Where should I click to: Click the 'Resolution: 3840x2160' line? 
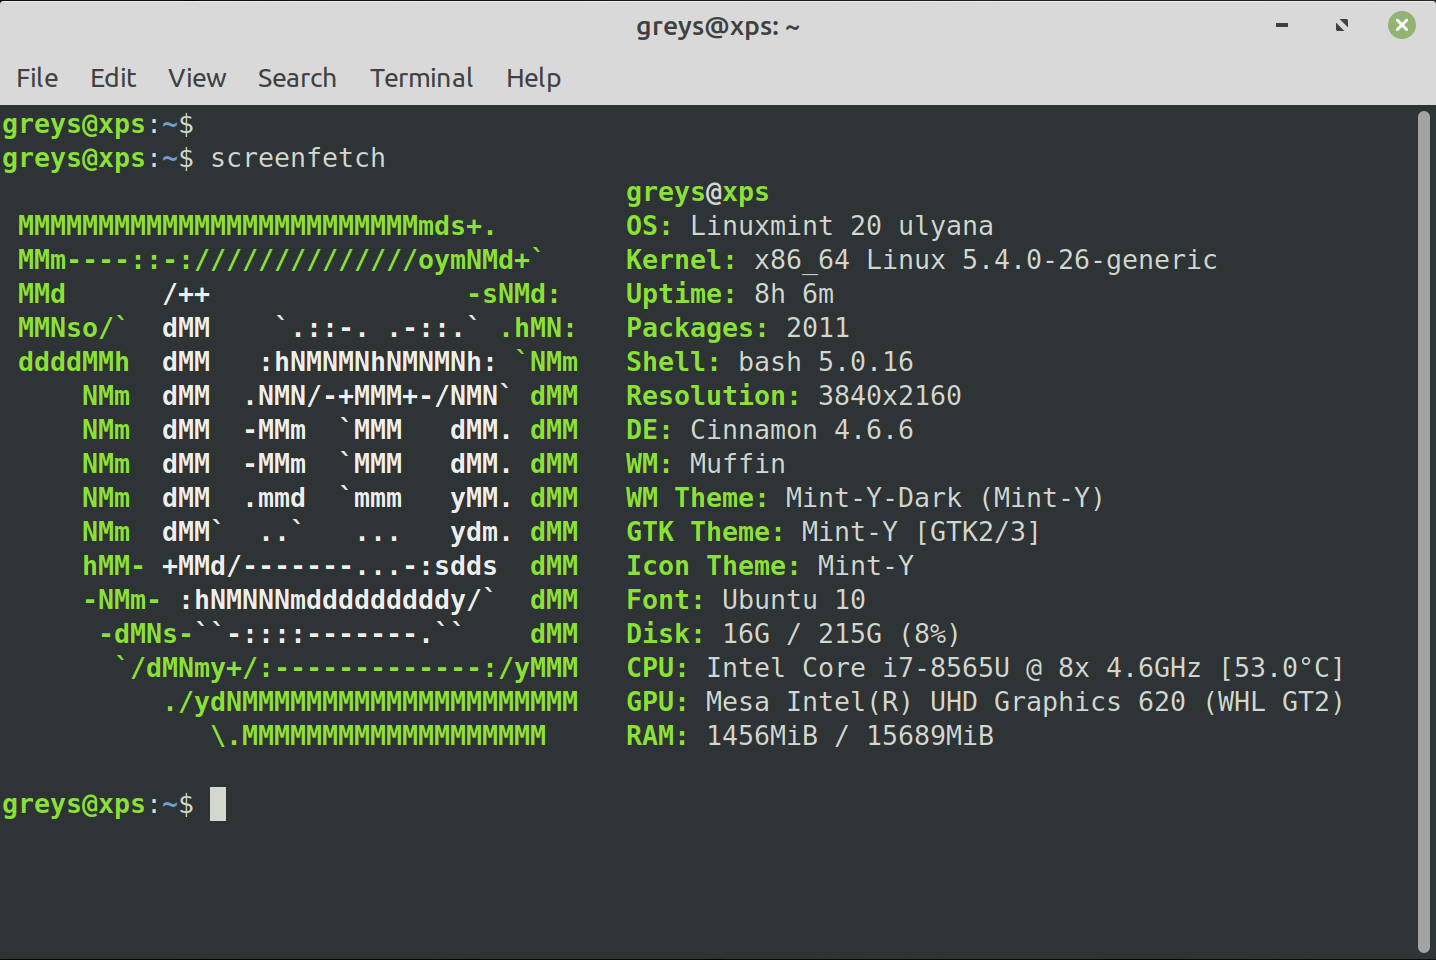pos(794,396)
